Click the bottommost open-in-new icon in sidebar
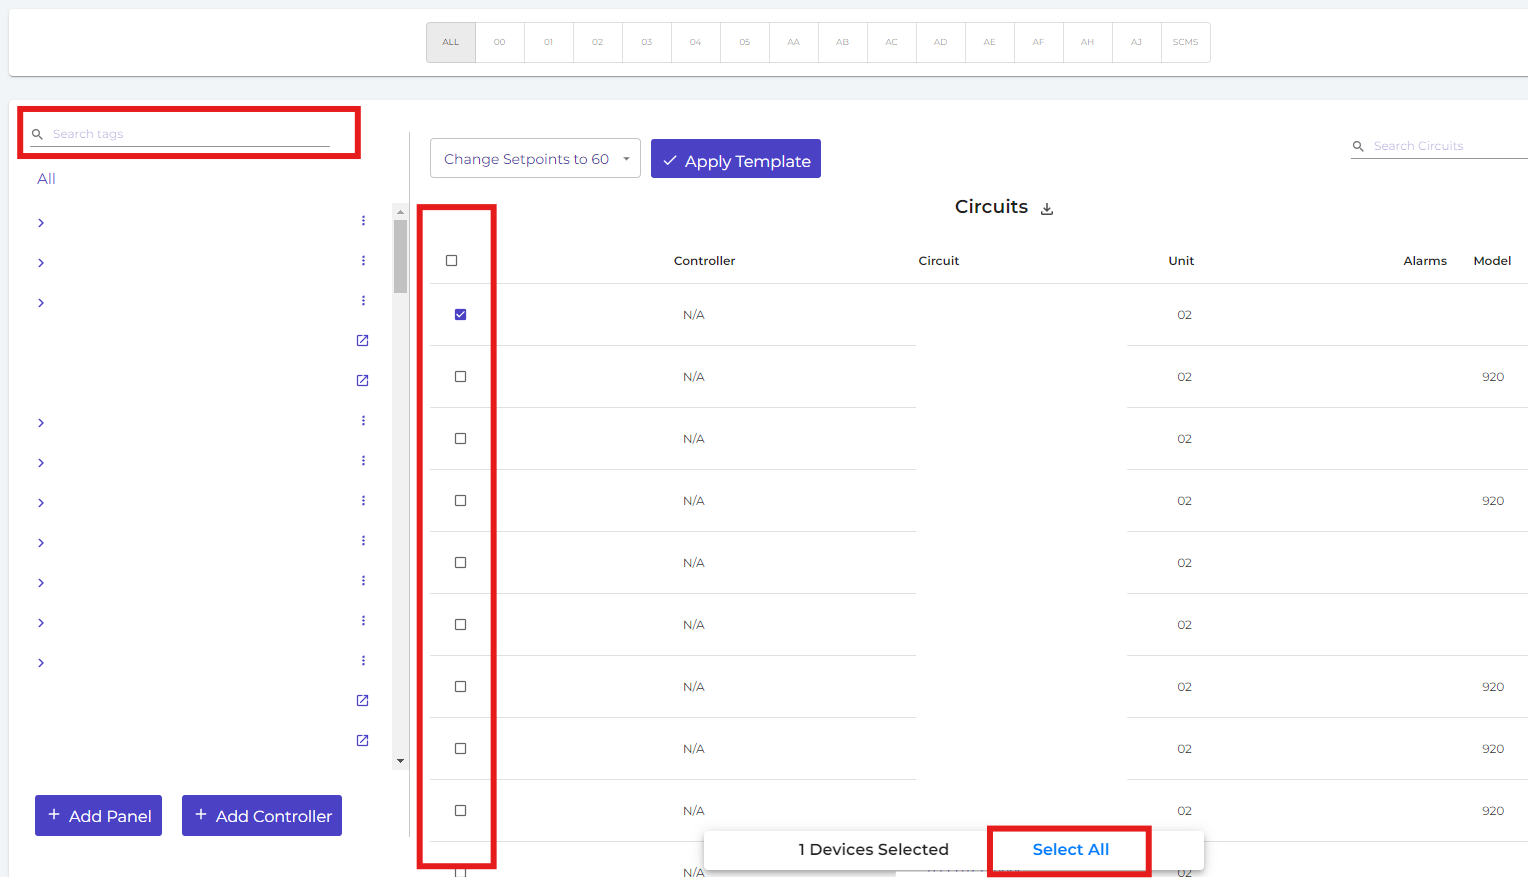Image resolution: width=1528 pixels, height=878 pixels. pos(363,741)
